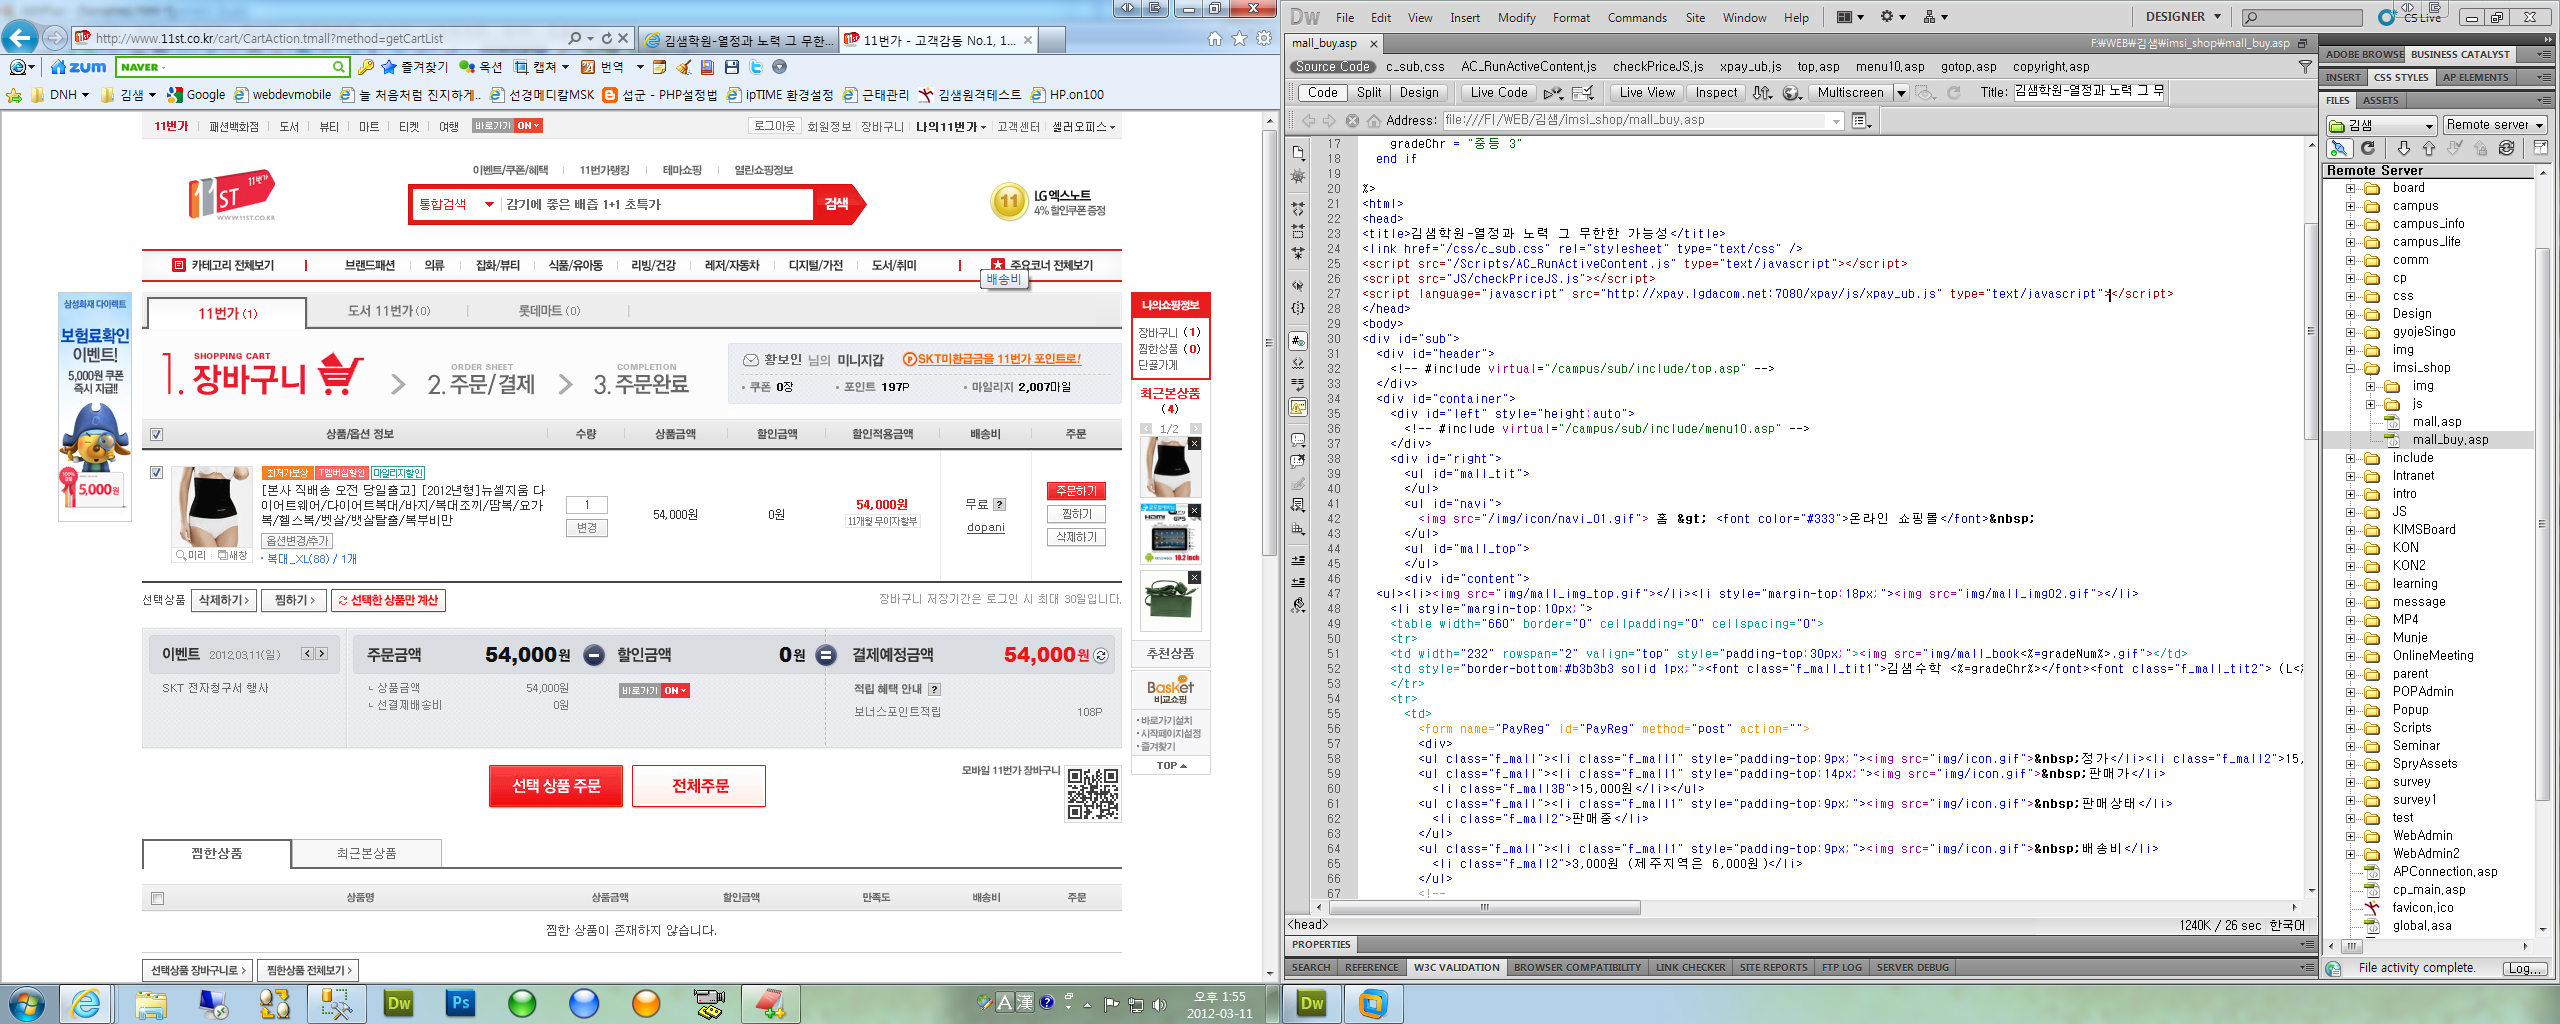The image size is (2560, 1024).
Task: Open Dreamweaver from the left taskbar
Action: 398,1003
